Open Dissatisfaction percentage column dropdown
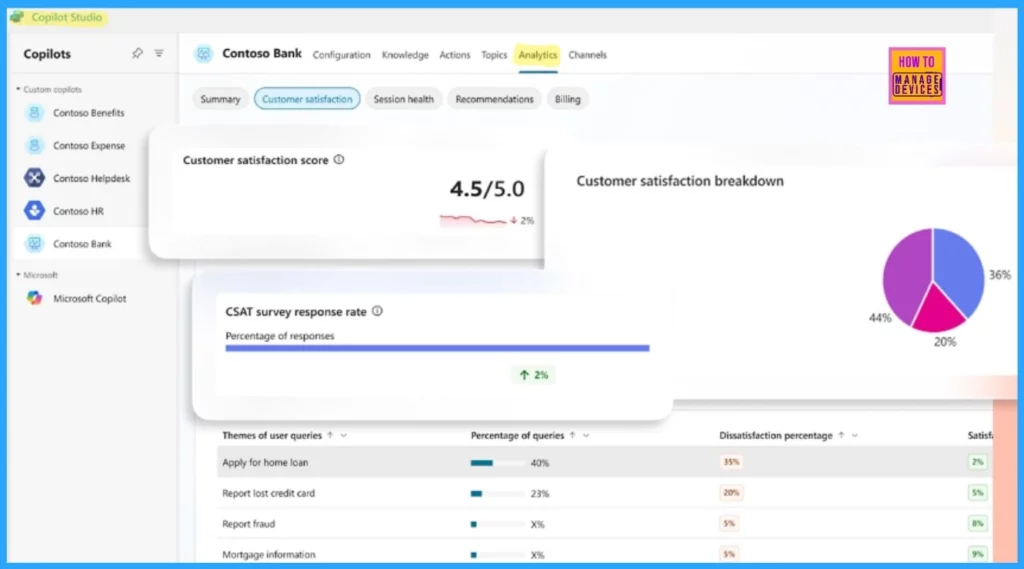Screen dimensions: 1024x569 (854, 435)
